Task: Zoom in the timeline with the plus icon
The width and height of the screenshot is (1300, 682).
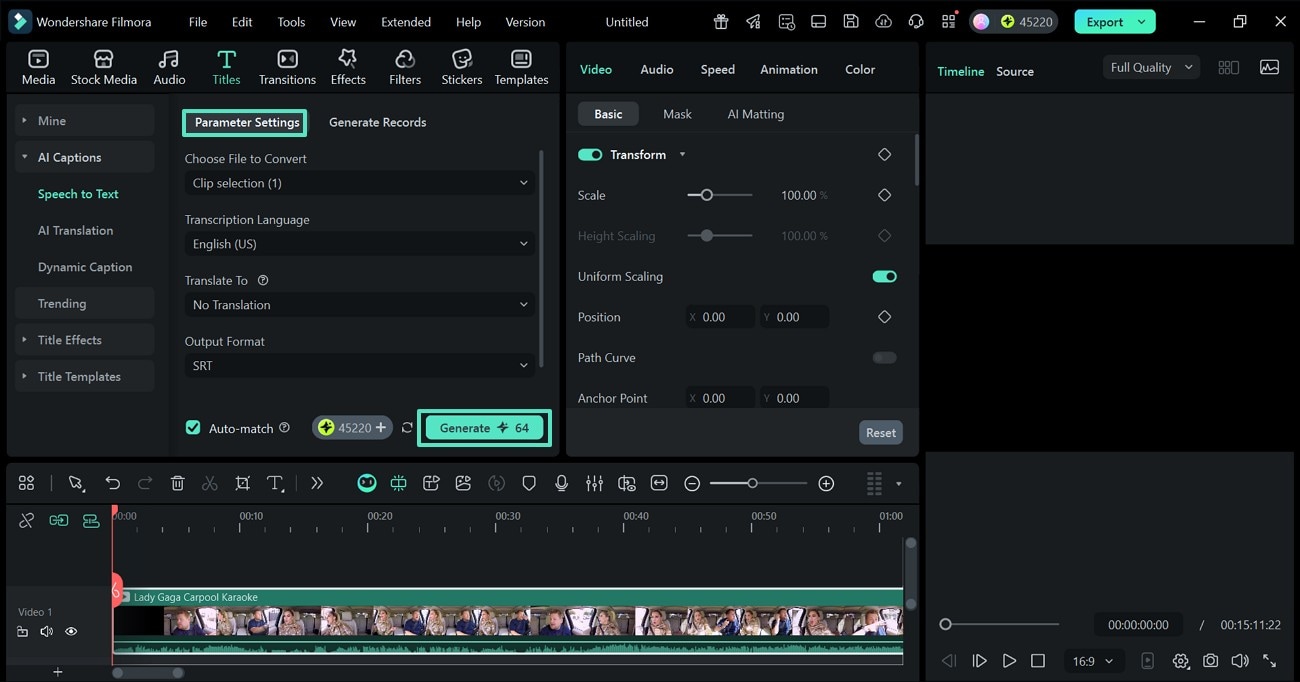Action: pyautogui.click(x=826, y=483)
